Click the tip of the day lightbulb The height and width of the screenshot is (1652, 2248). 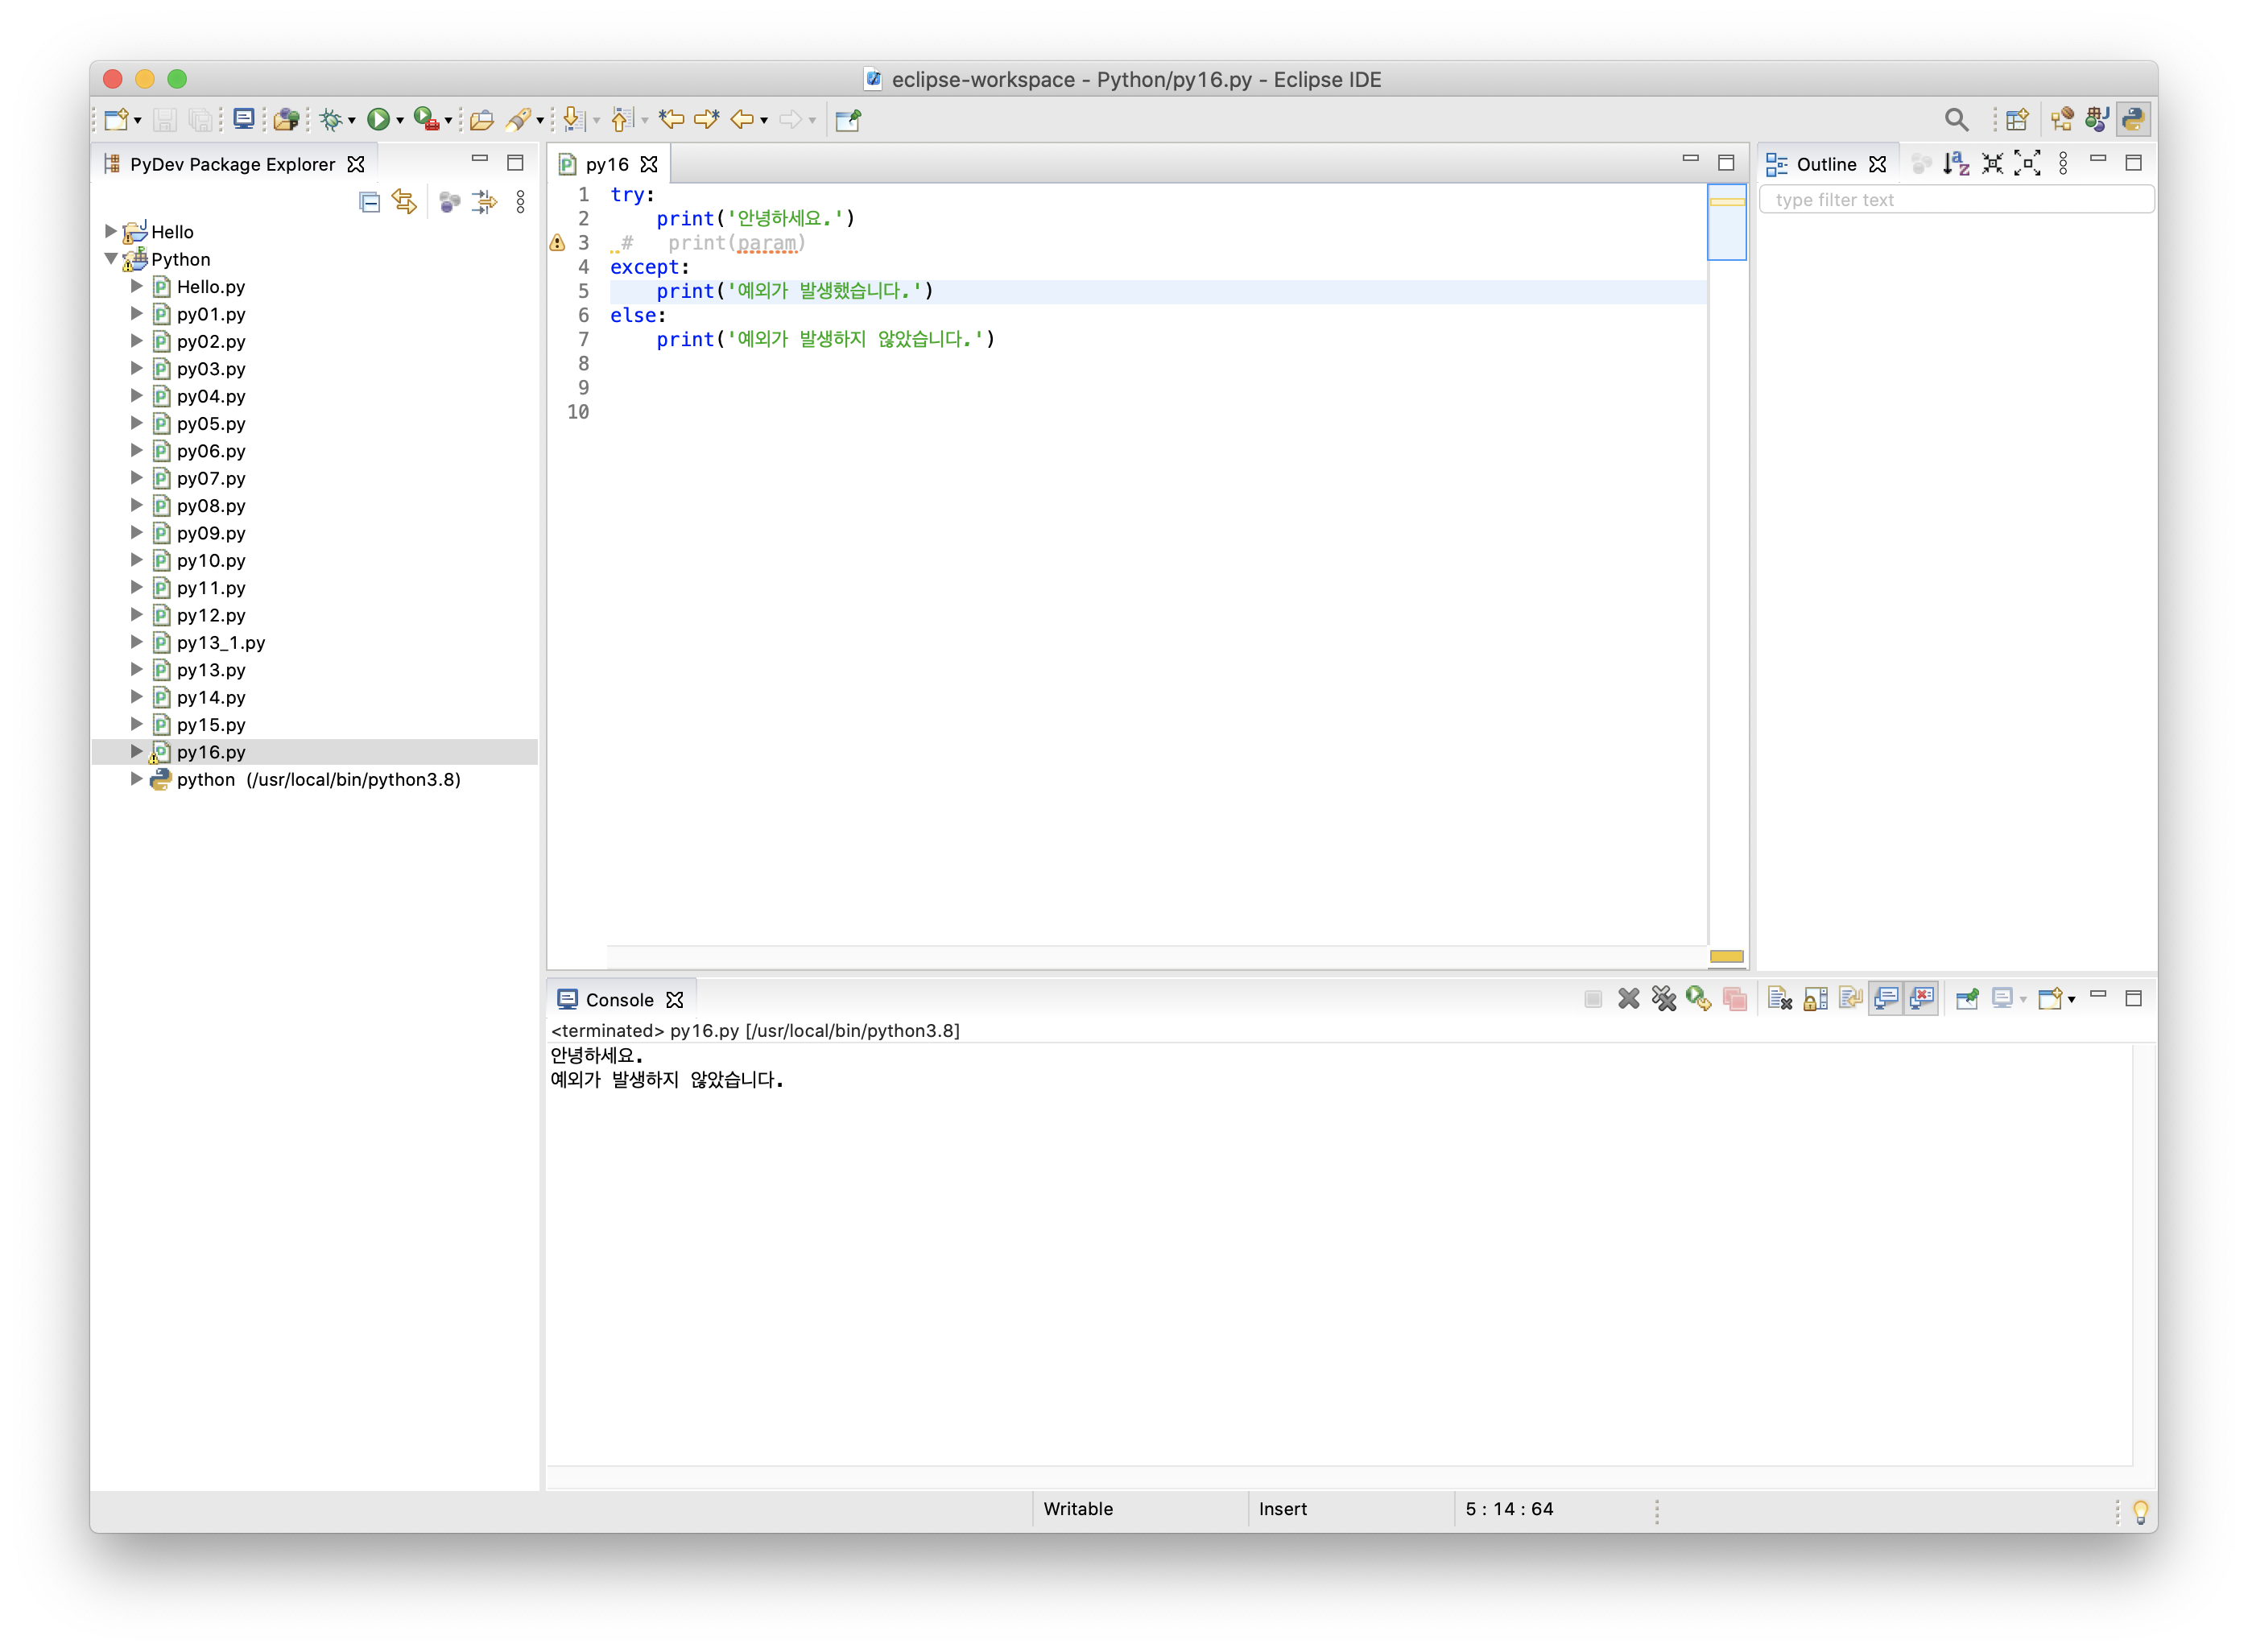pyautogui.click(x=2140, y=1511)
